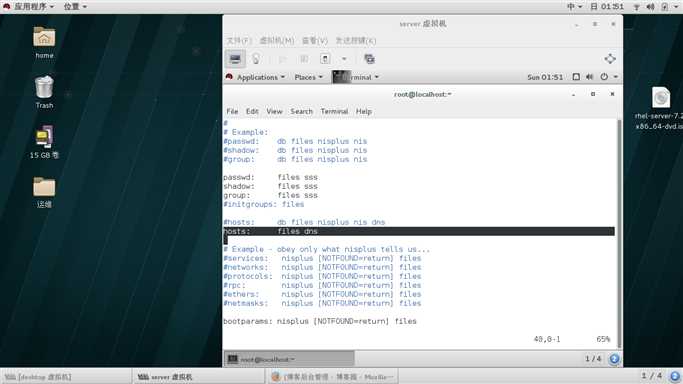Click host clock 日 01:51

[607, 7]
